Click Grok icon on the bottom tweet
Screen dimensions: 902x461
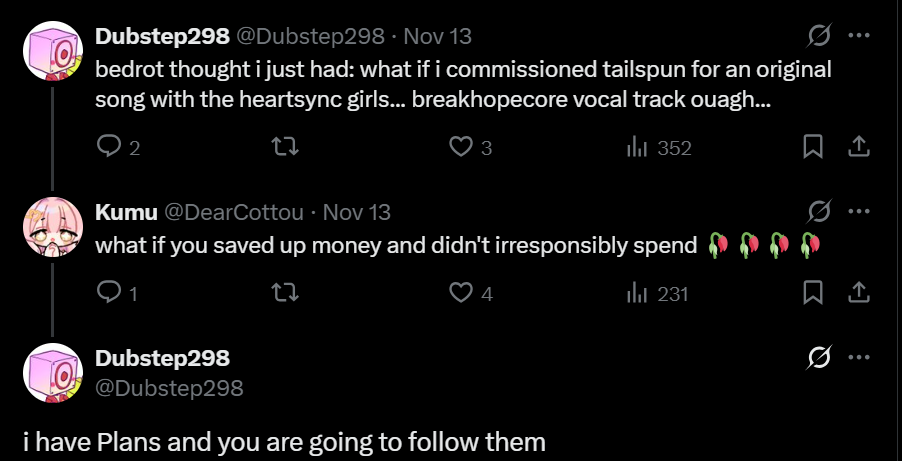click(x=818, y=358)
